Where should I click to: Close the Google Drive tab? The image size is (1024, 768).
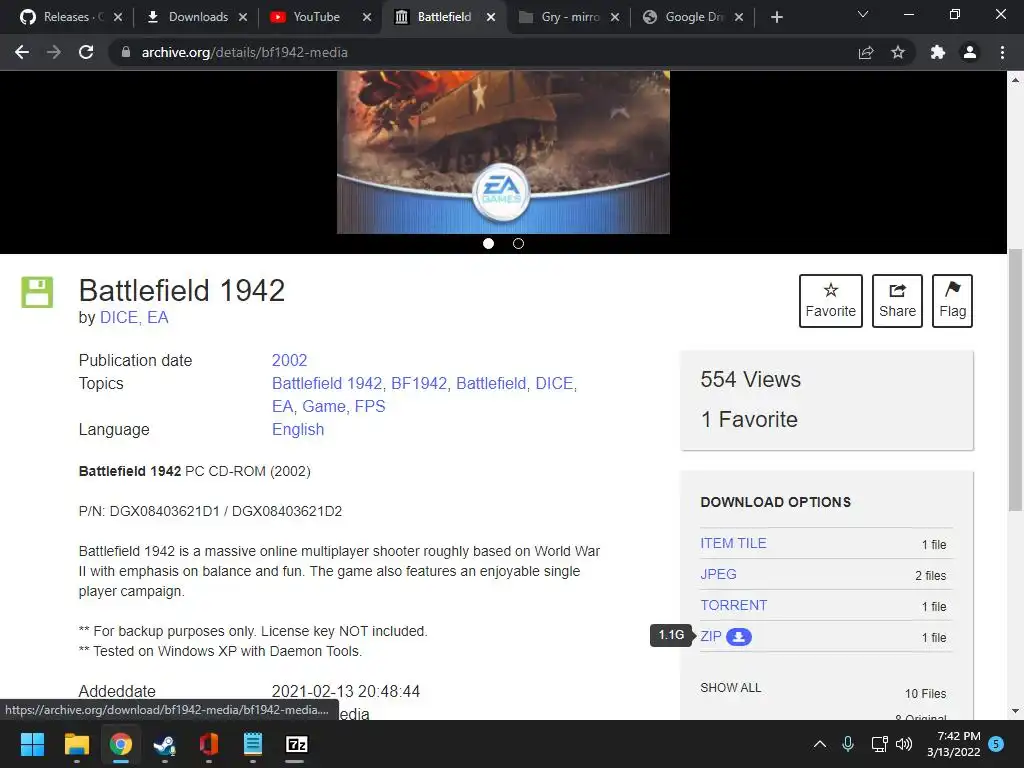point(739,17)
